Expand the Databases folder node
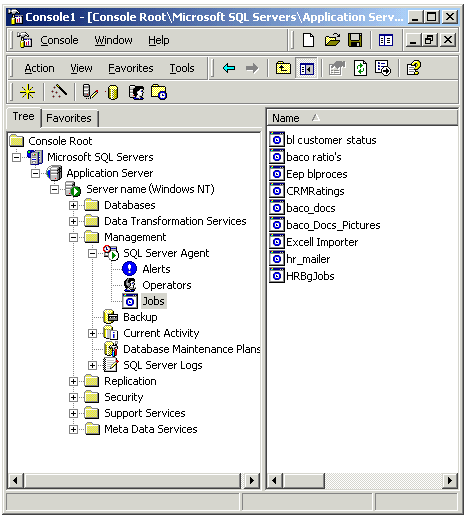Screen dimensions: 468x519 point(73,205)
